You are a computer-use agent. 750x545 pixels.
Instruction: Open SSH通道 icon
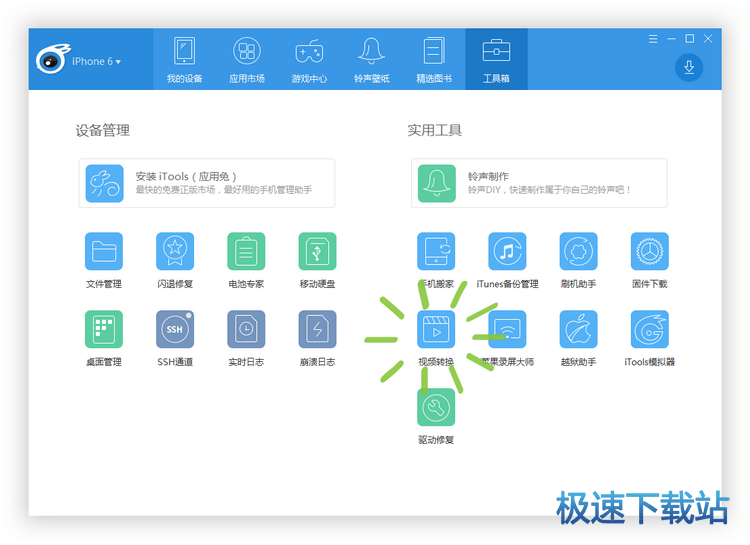coord(175,329)
